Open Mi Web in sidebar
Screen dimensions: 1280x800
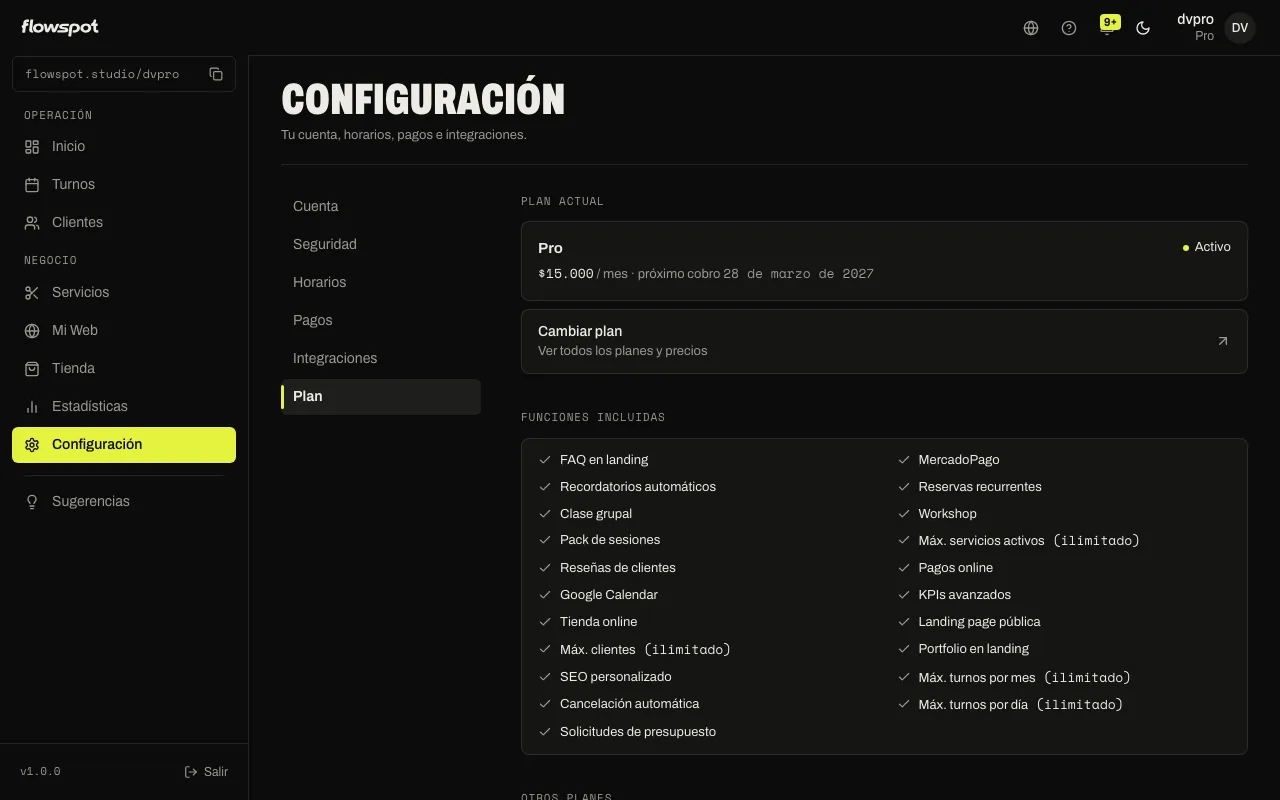coord(124,330)
